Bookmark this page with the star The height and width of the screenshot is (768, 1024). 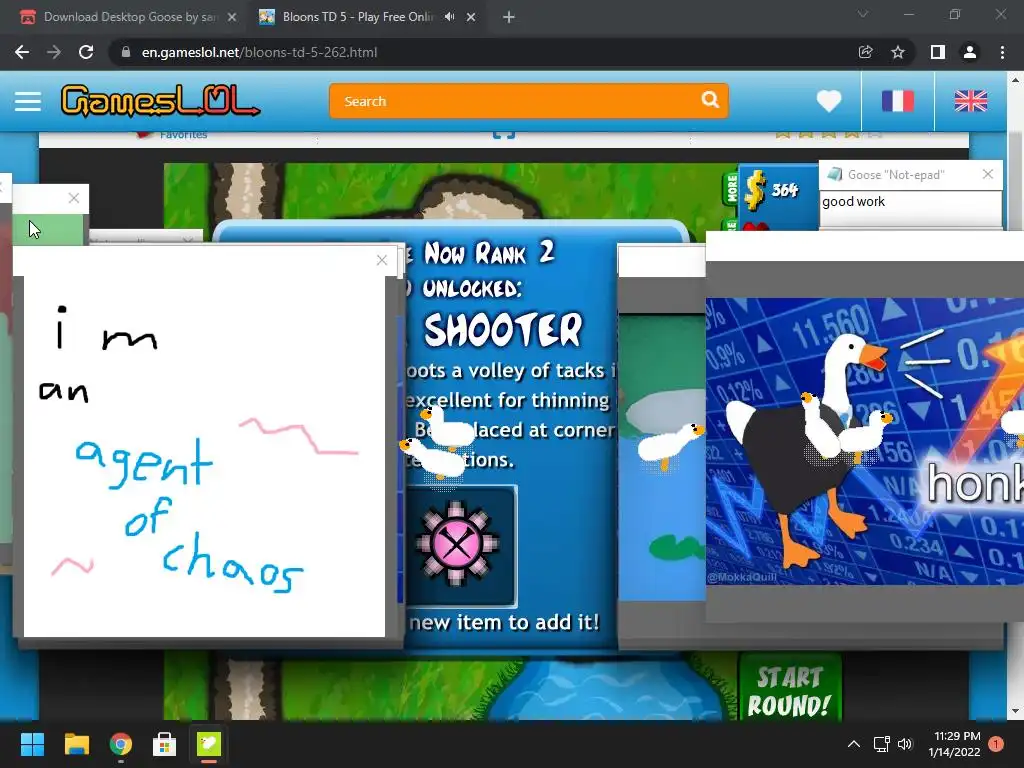(x=898, y=52)
